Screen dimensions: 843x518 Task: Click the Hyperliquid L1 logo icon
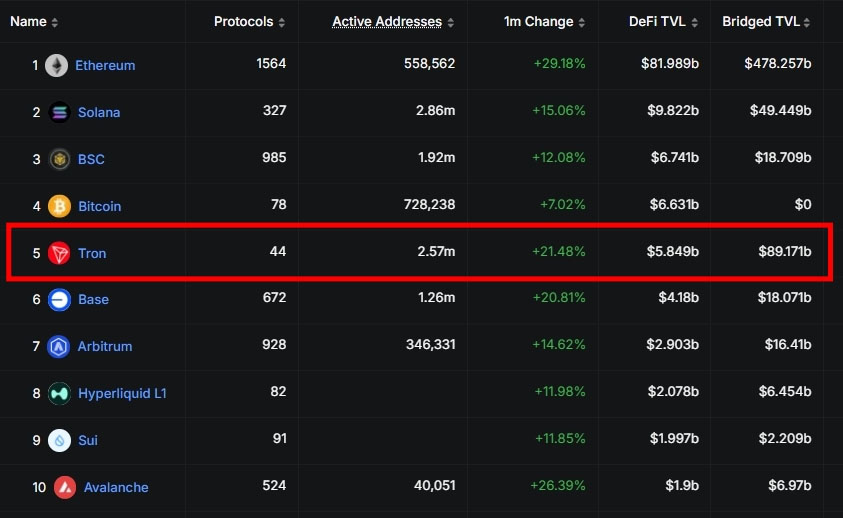(59, 394)
